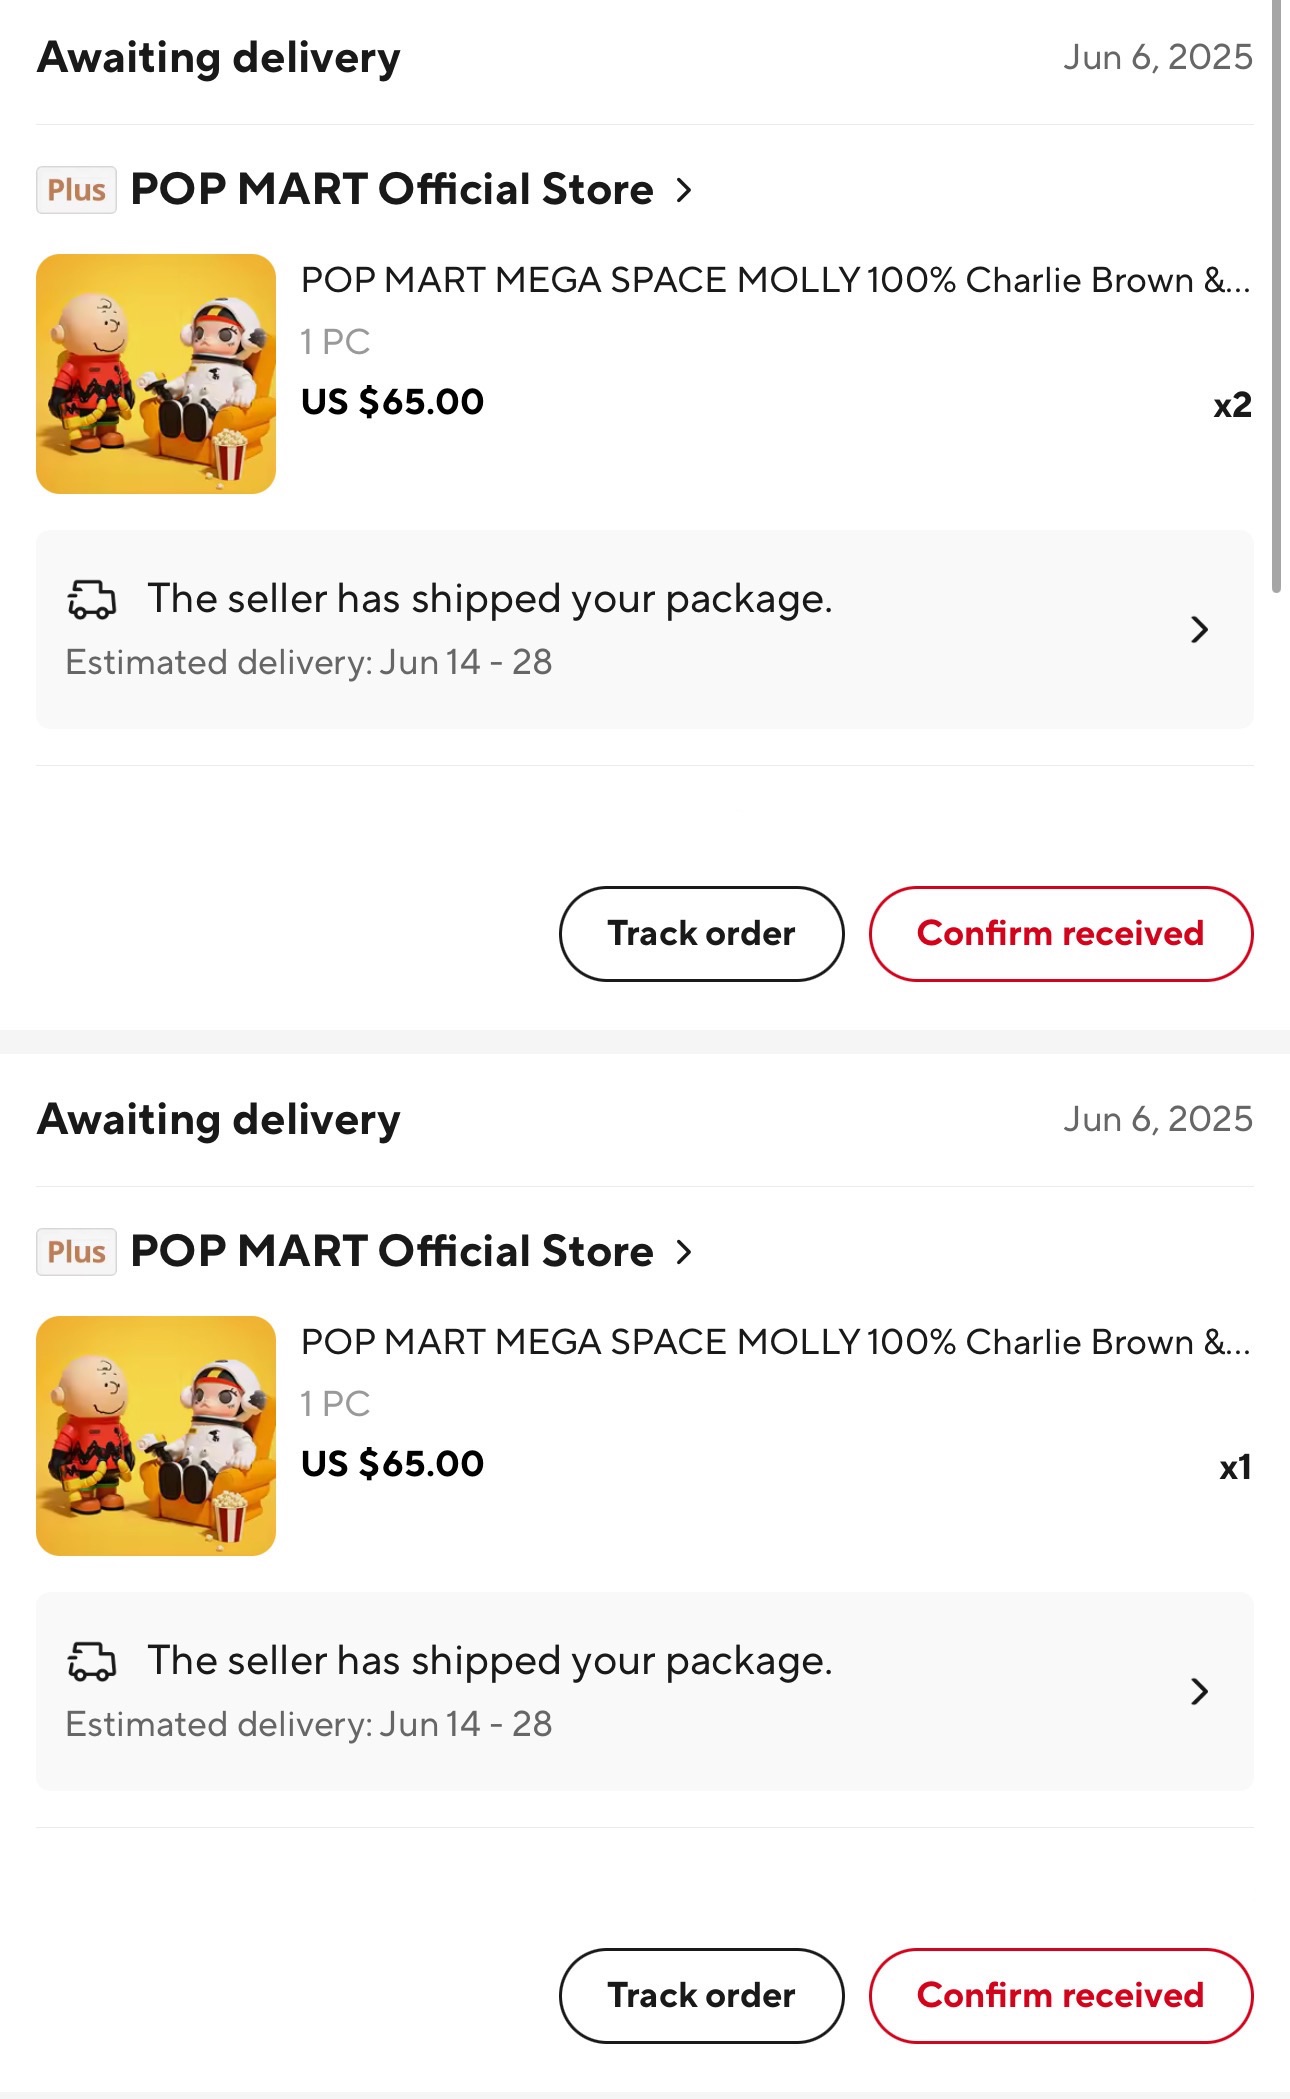Tap Confirm received on the x2 order
This screenshot has width=1290, height=2099.
click(1060, 934)
